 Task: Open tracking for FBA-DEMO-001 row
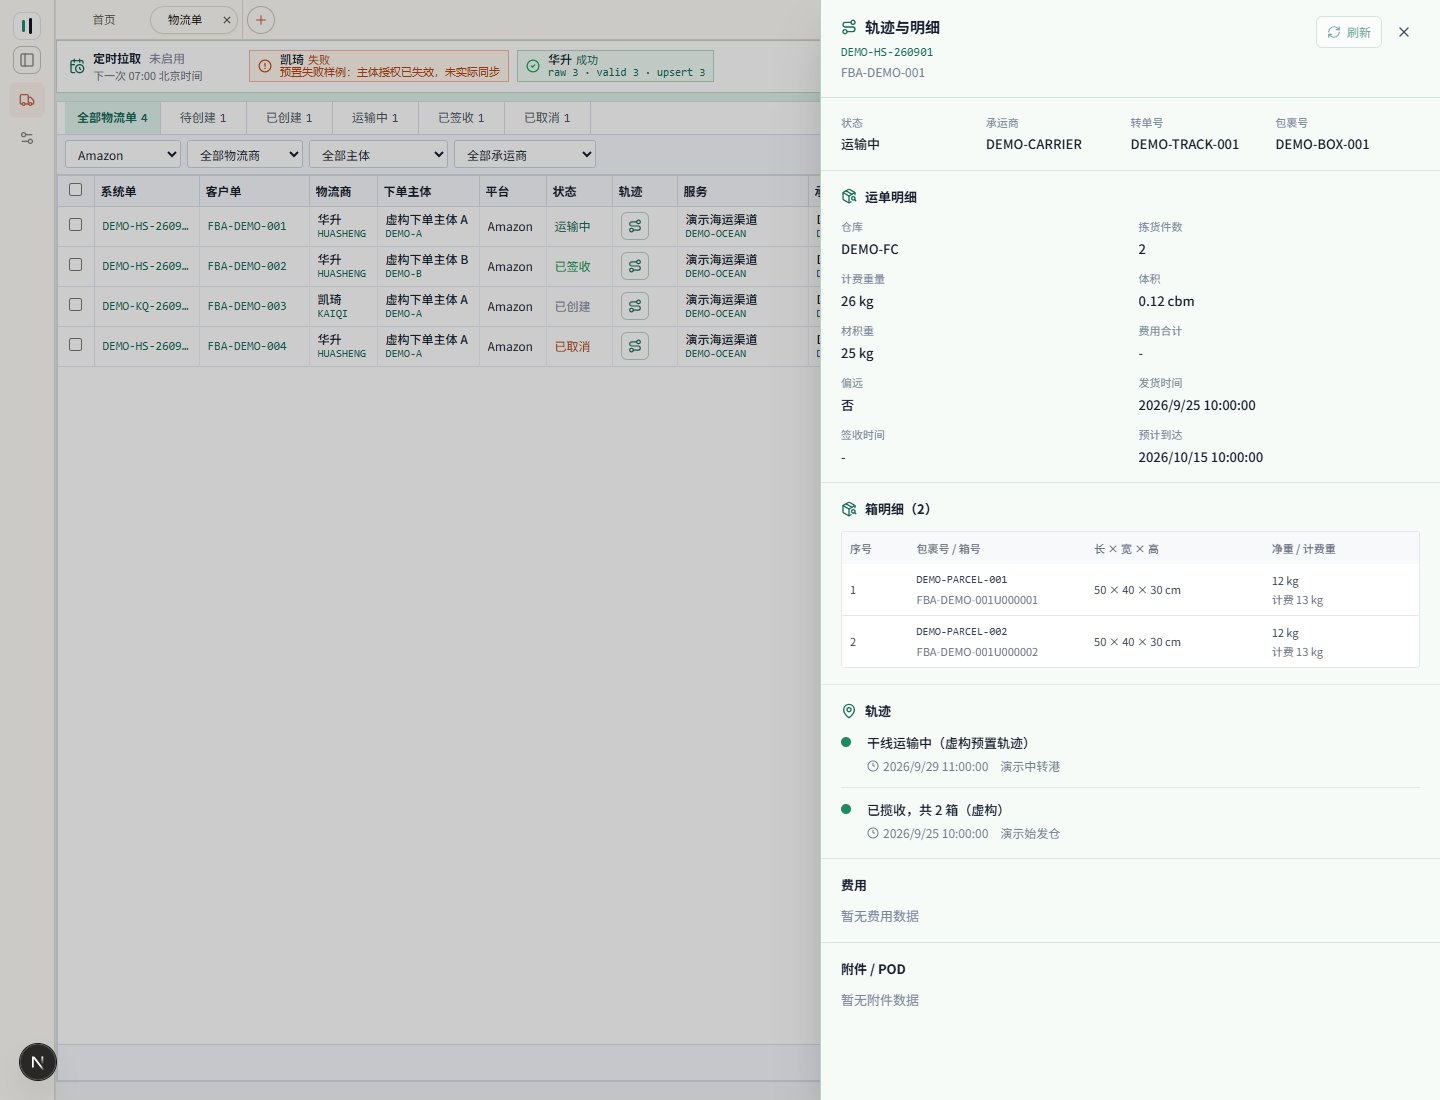pyautogui.click(x=635, y=226)
